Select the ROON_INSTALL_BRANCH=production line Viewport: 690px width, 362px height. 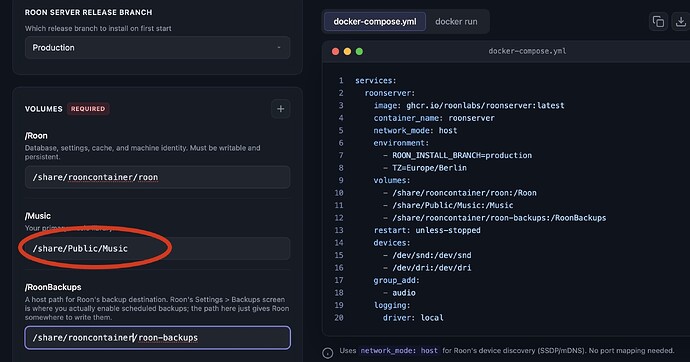click(457, 155)
